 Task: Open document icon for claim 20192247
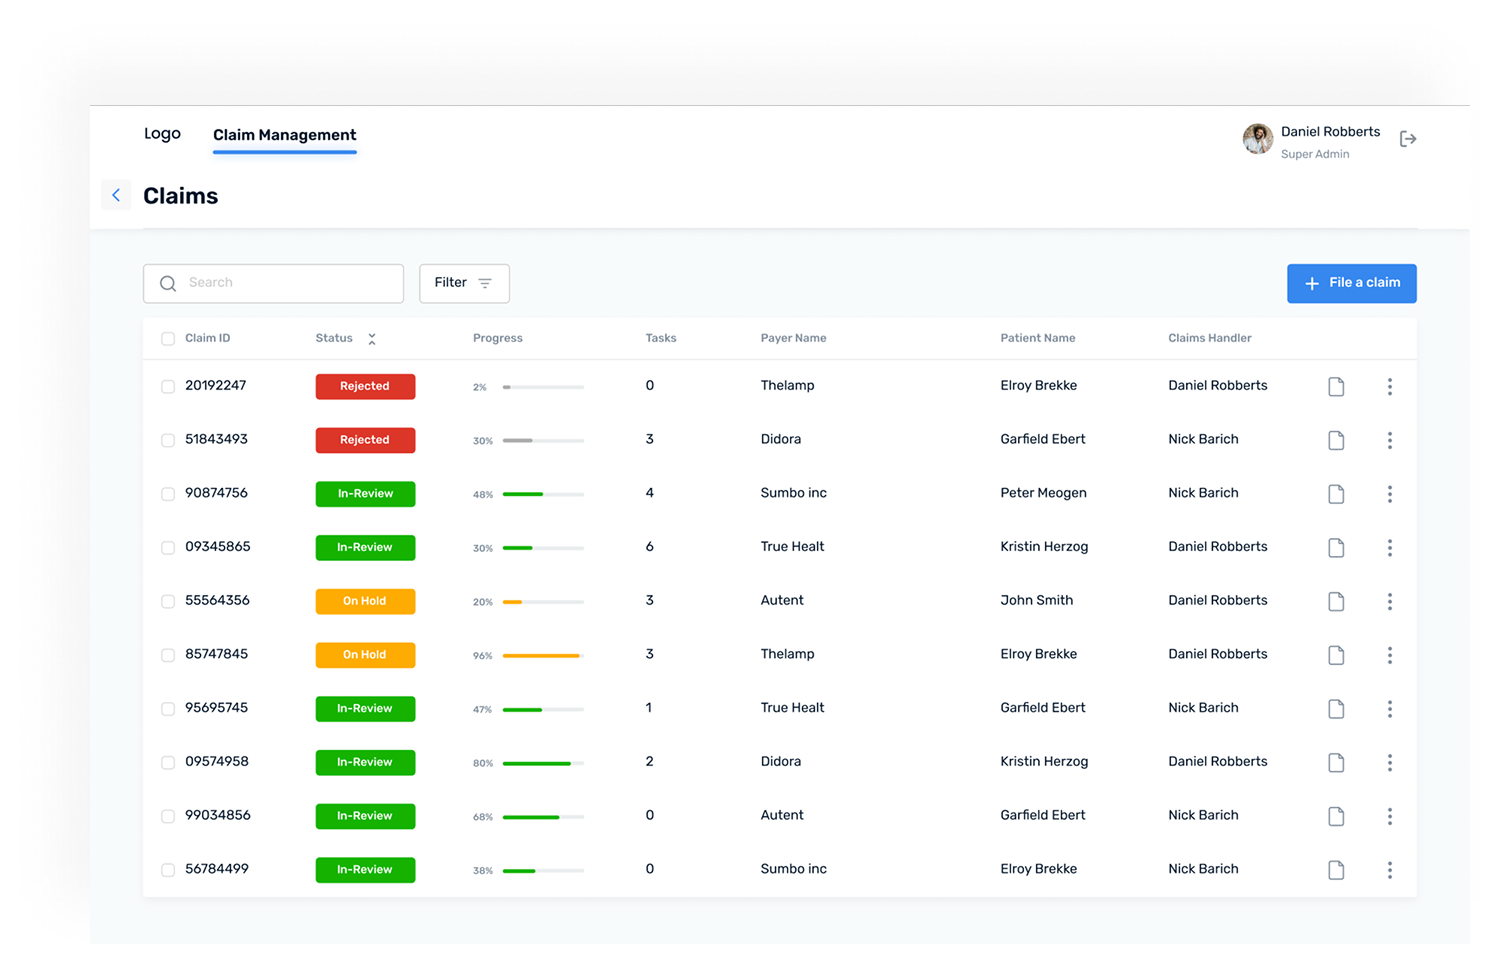1336,387
